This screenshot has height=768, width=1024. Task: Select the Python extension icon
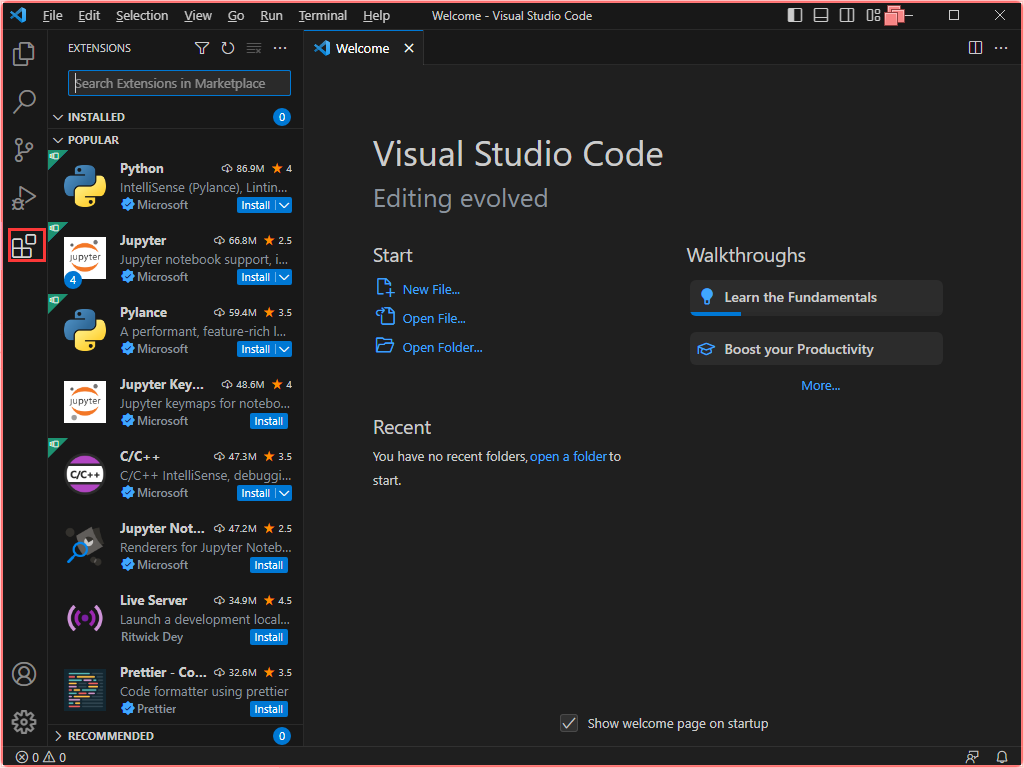point(85,186)
